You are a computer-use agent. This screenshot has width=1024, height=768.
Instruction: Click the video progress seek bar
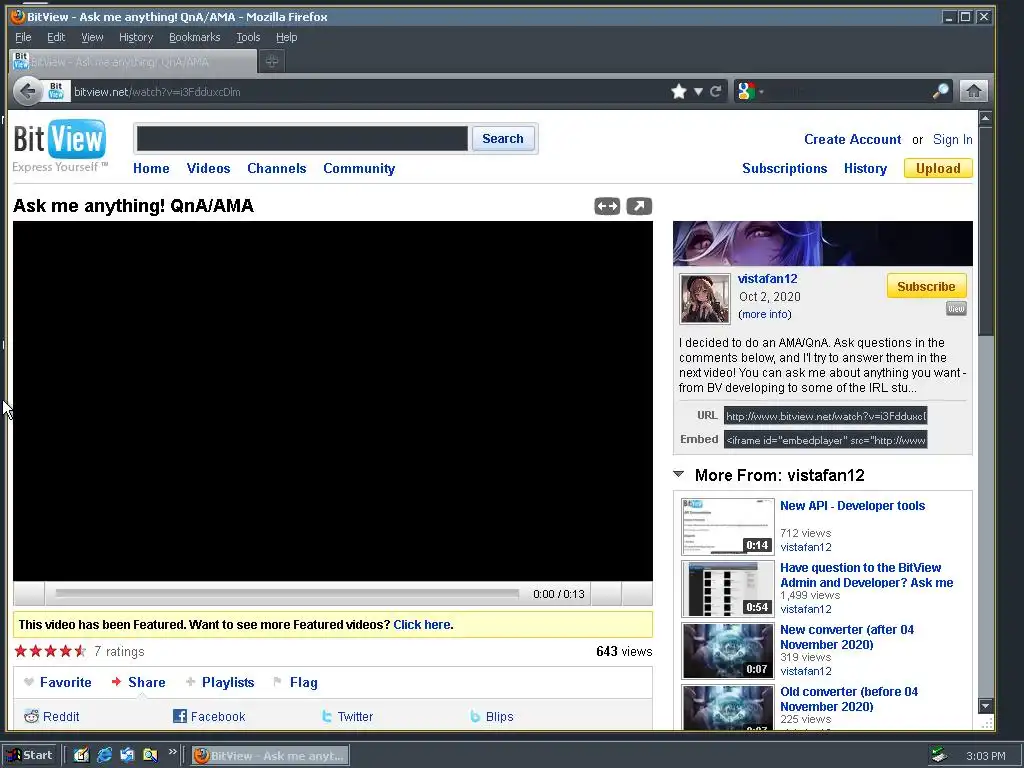[287, 594]
